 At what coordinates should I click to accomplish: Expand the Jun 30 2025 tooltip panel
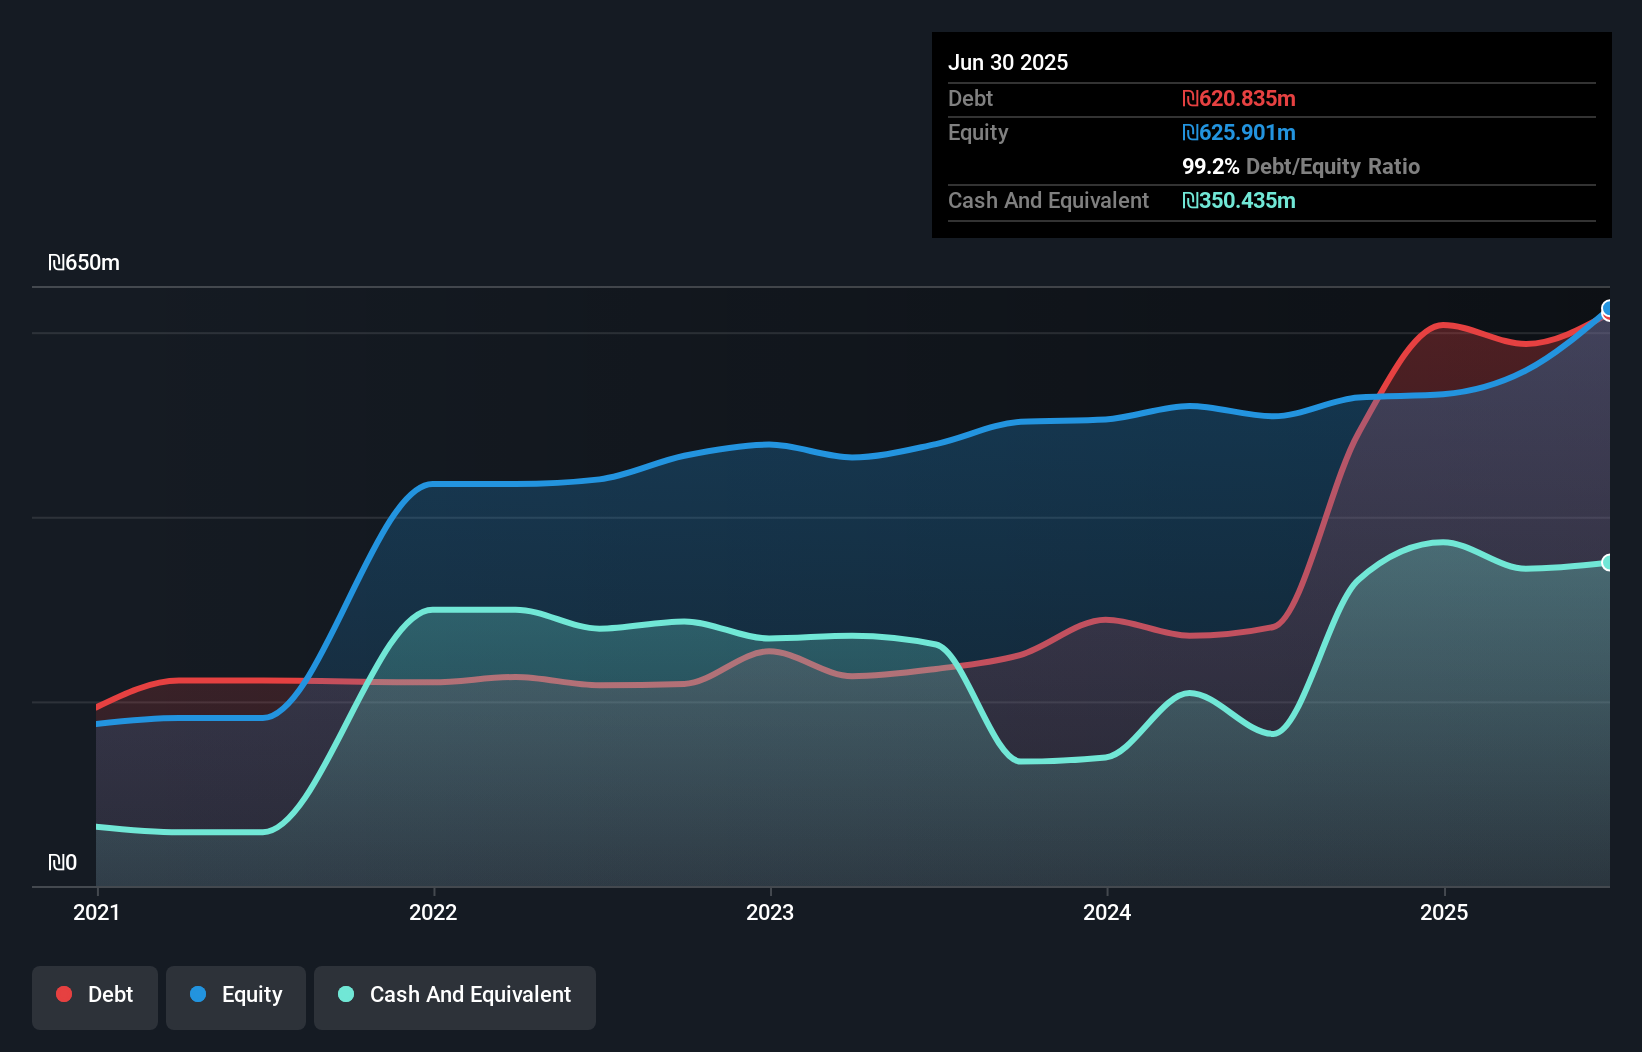(x=1008, y=62)
